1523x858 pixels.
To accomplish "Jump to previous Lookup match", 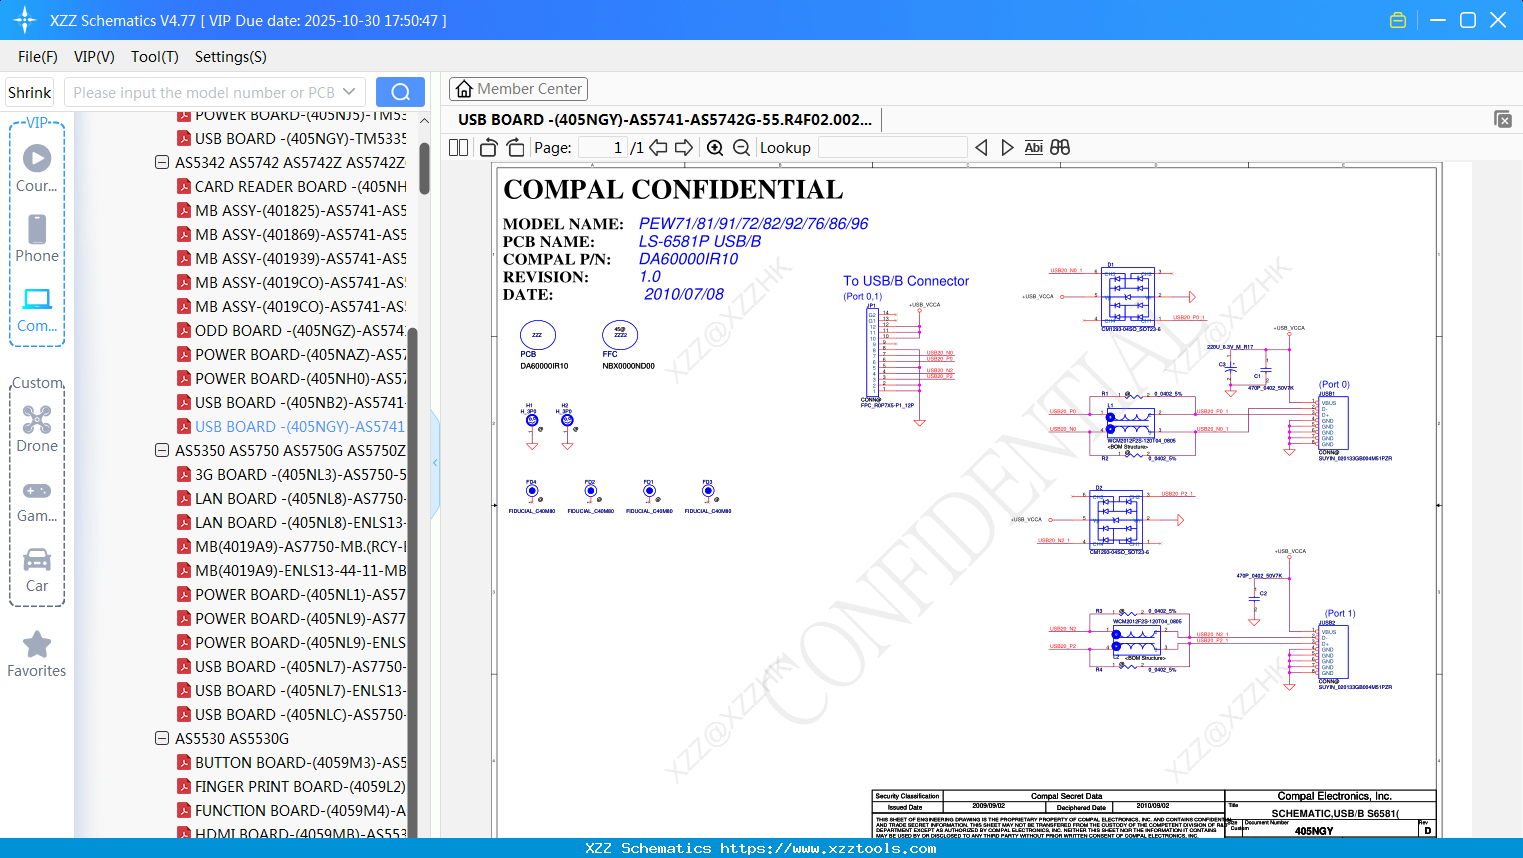I will (x=981, y=147).
